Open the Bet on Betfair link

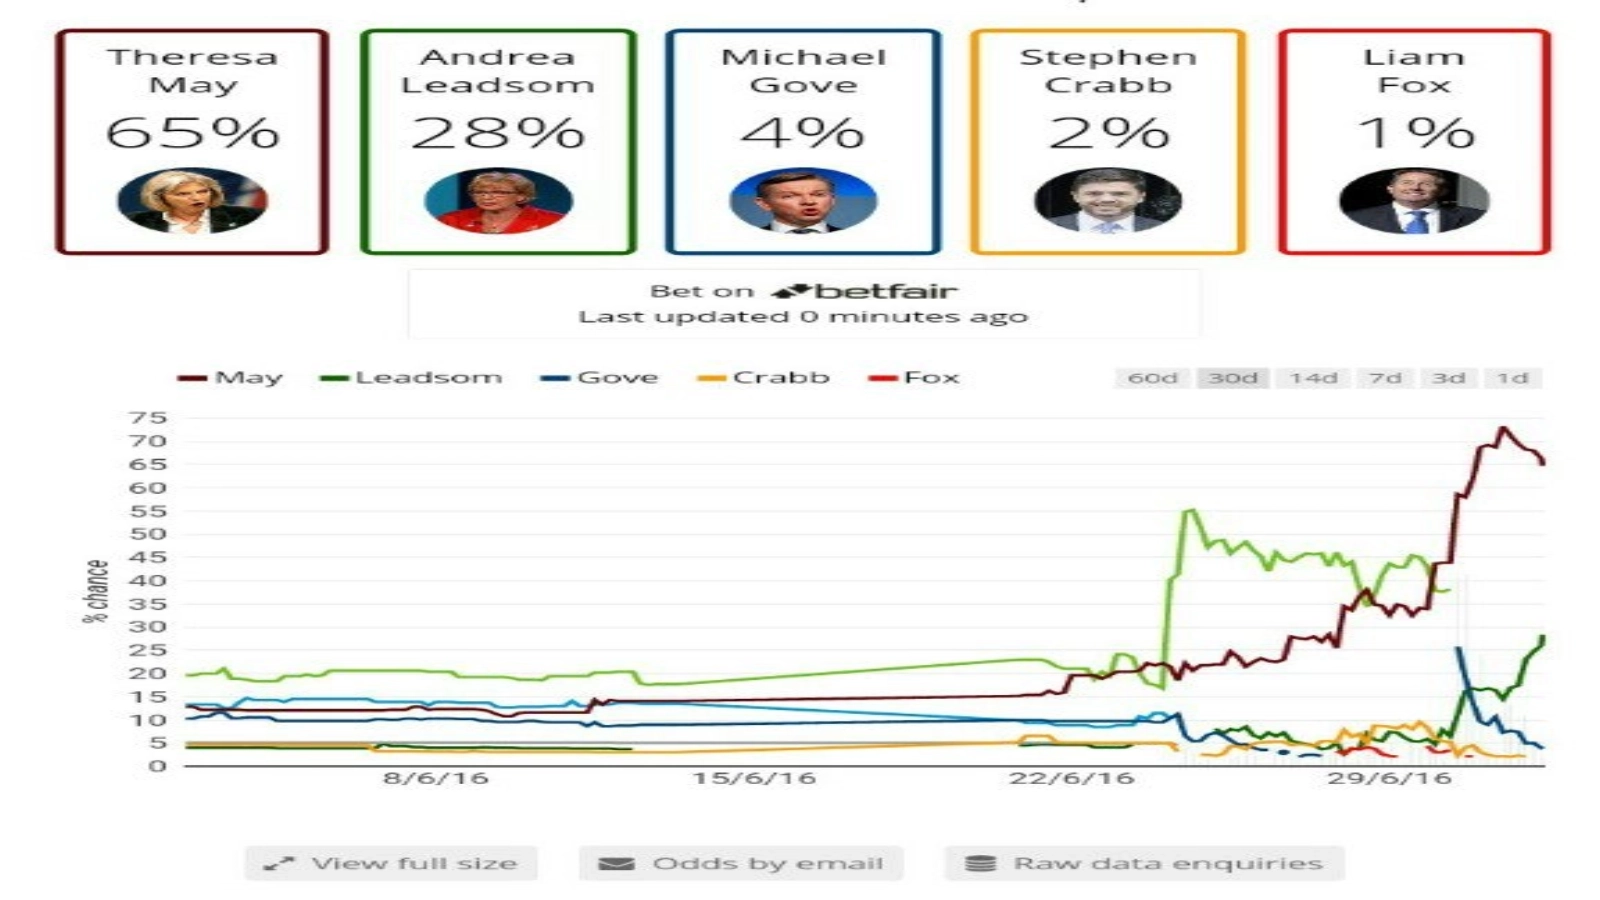point(804,292)
